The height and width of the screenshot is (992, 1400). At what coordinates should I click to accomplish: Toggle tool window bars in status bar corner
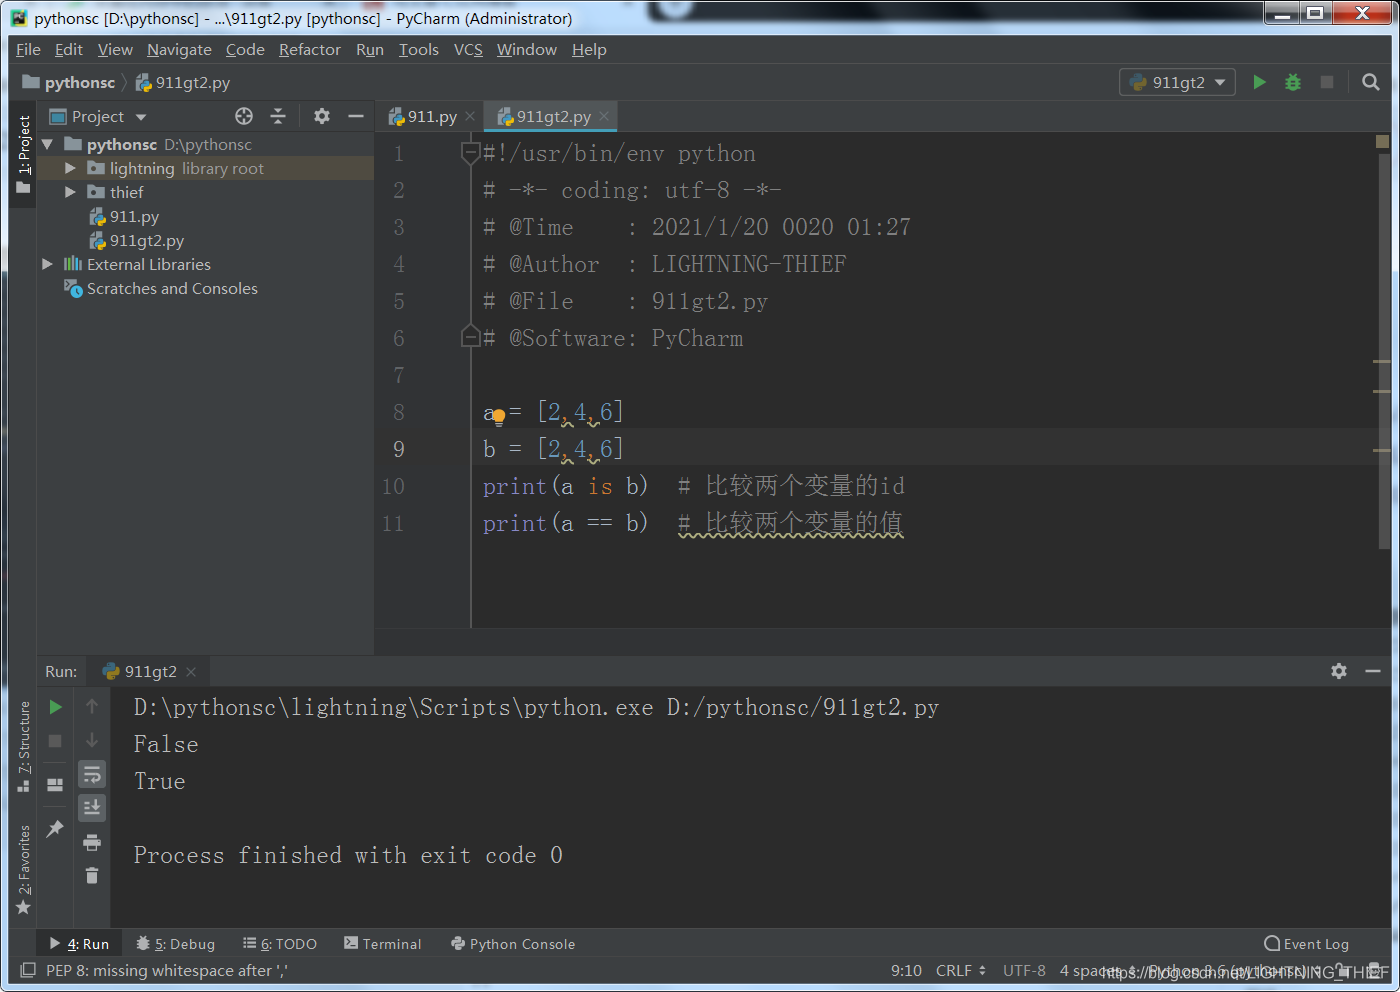(28, 970)
